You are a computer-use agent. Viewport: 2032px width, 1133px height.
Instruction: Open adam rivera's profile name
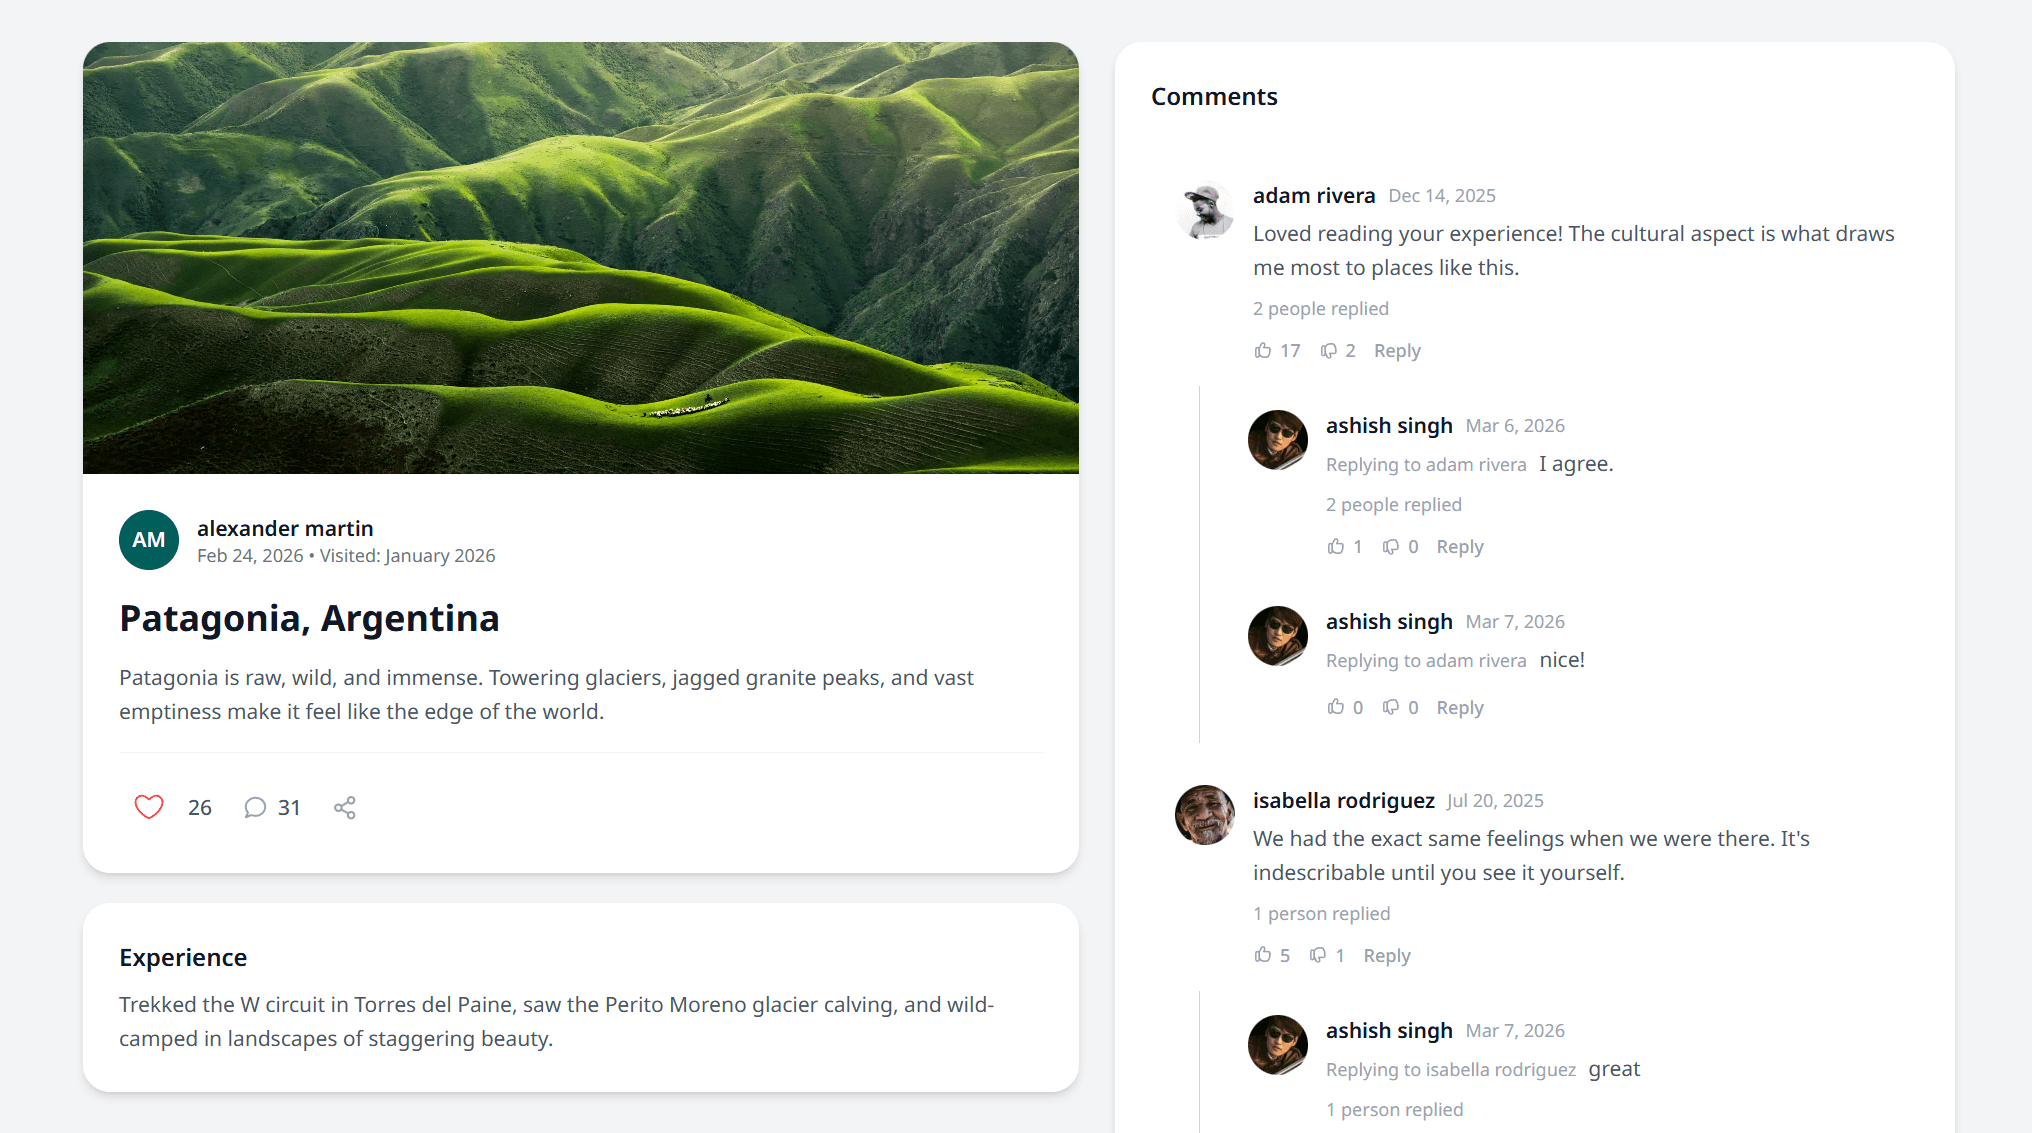click(x=1314, y=195)
